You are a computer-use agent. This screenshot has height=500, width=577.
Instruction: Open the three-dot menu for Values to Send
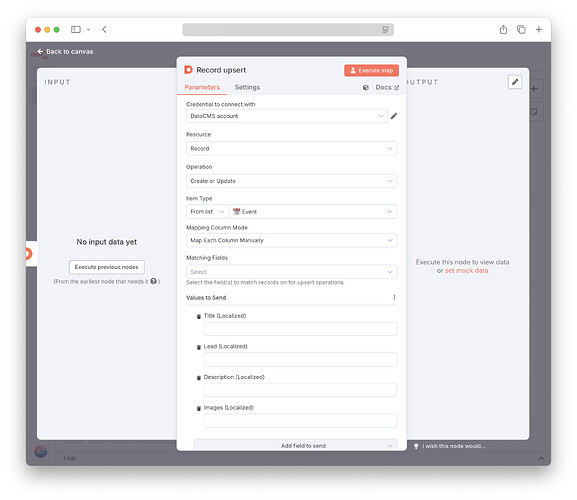394,297
